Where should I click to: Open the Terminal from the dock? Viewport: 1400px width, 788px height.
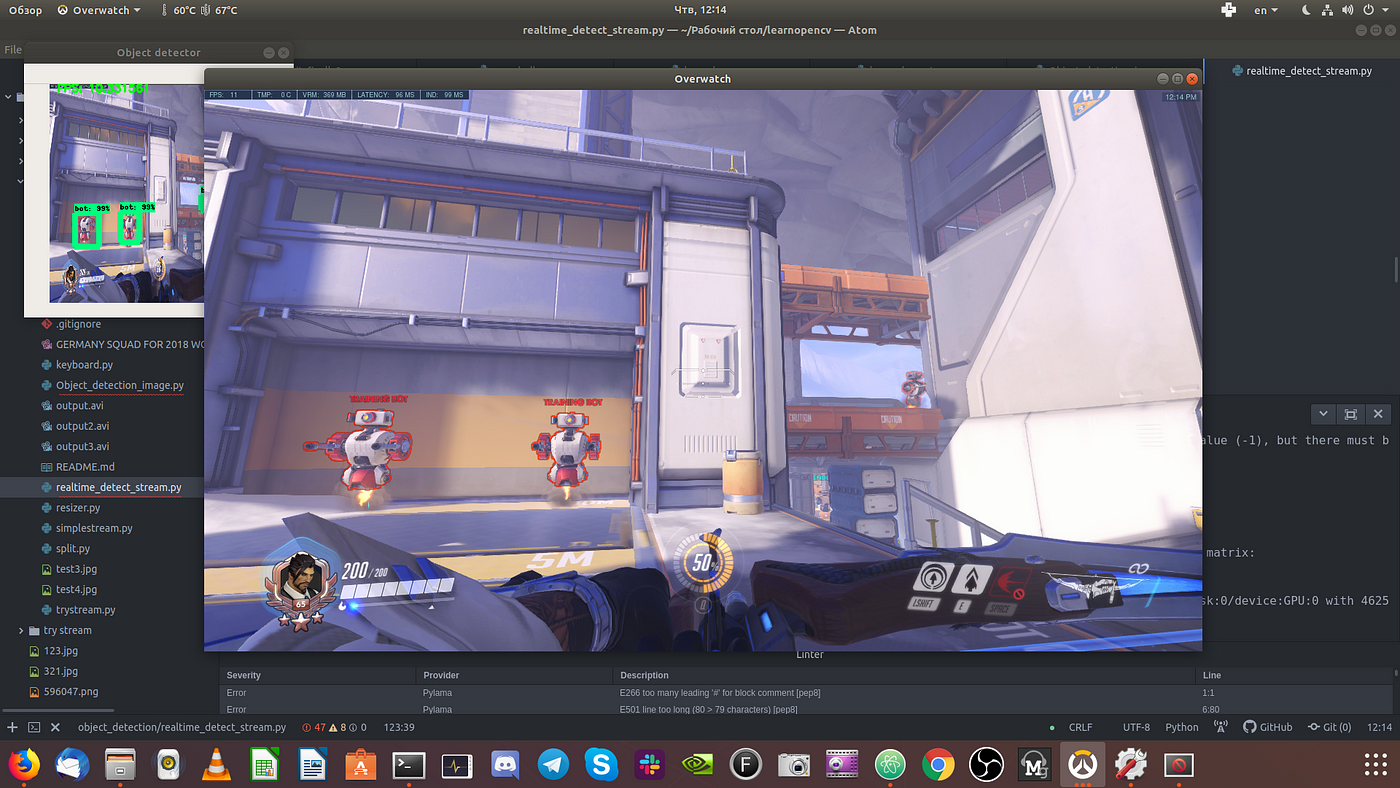[409, 765]
